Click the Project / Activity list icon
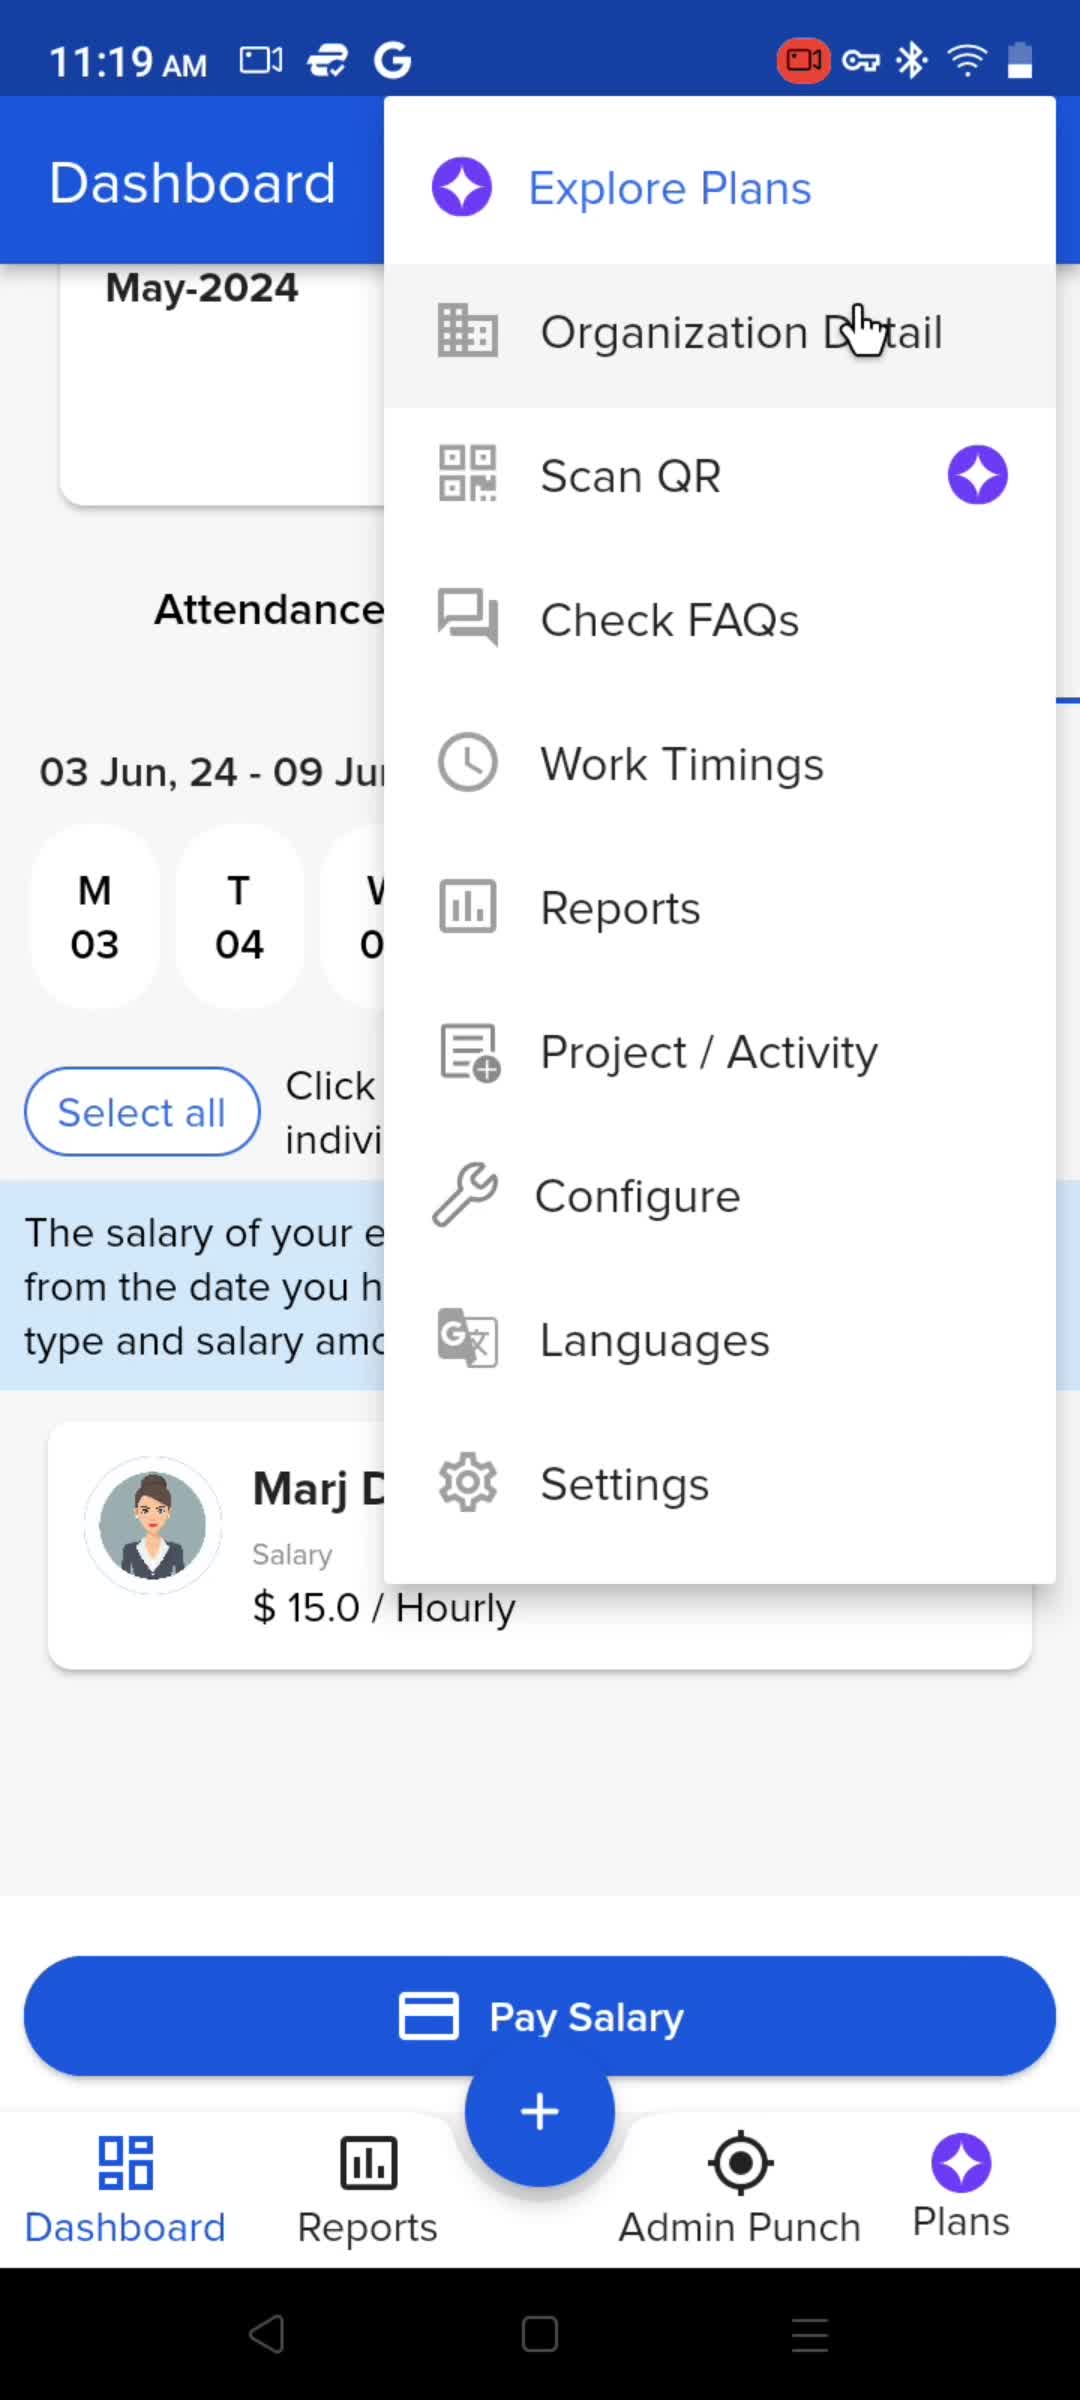This screenshot has height=2400, width=1080. click(x=470, y=1052)
